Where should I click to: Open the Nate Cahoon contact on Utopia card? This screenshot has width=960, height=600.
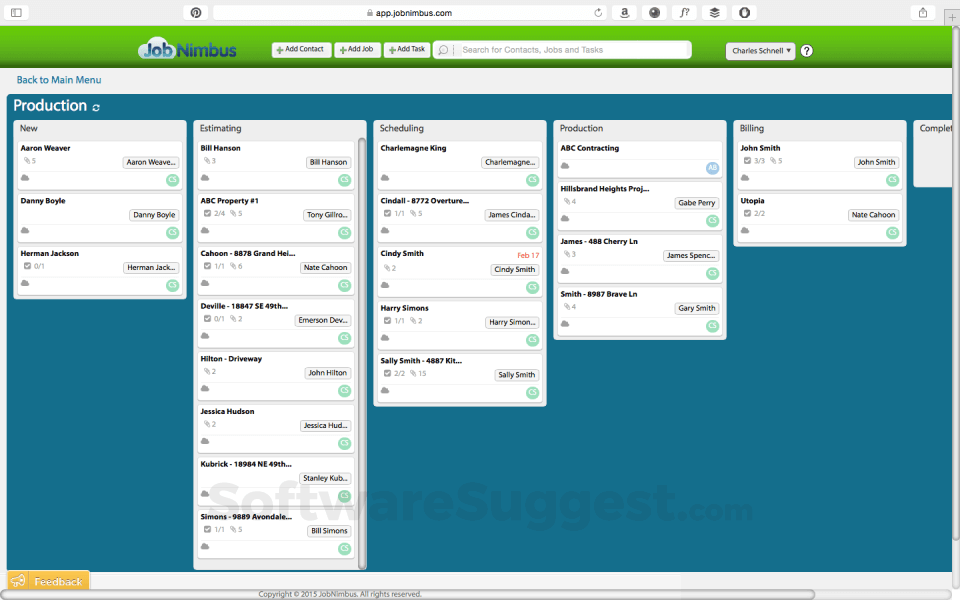pyautogui.click(x=873, y=215)
